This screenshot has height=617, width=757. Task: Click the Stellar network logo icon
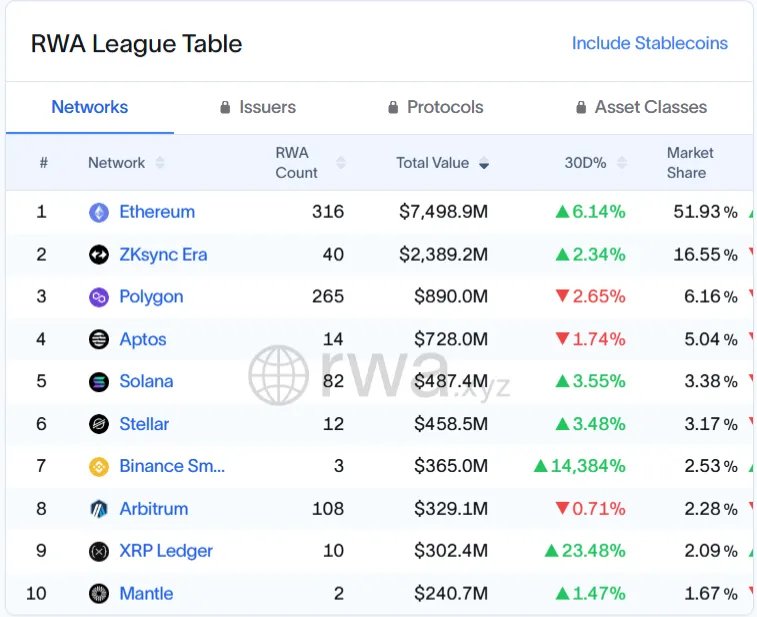[99, 424]
